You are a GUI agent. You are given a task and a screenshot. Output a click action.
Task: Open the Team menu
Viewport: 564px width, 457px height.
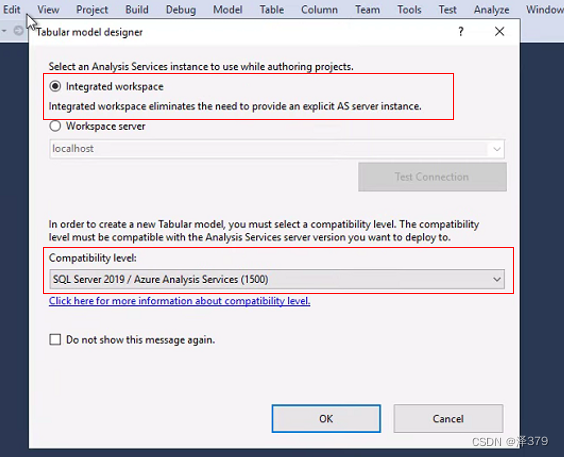(x=367, y=9)
